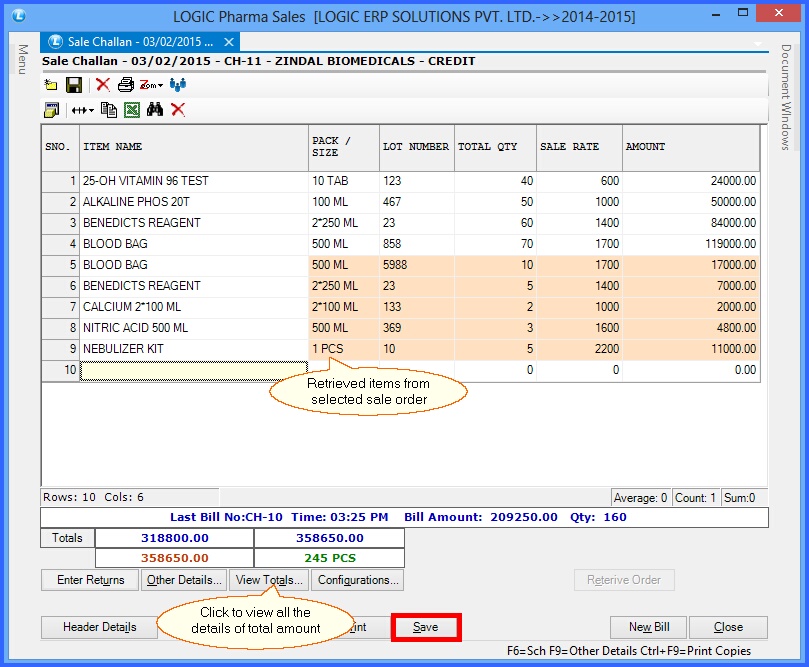Viewport: 809px width, 667px height.
Task: Click the ITEM NAME column header
Action: coord(194,147)
